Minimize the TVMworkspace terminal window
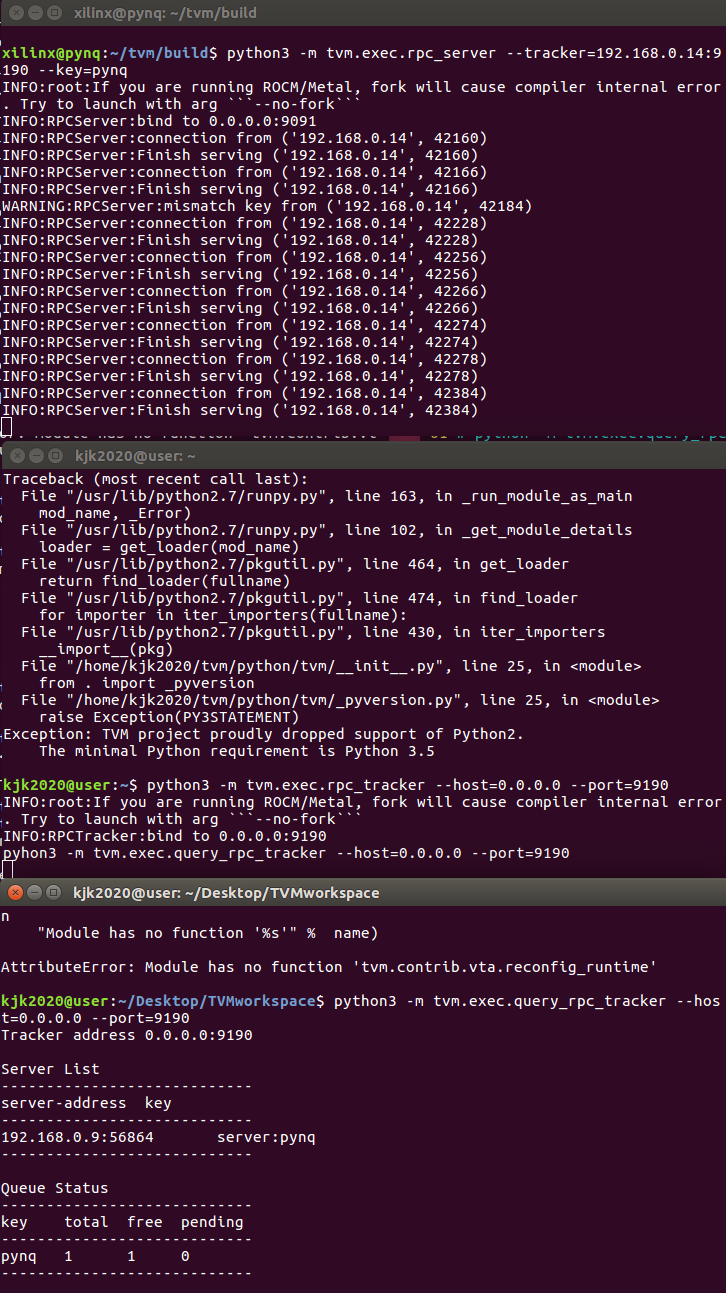 [34, 892]
